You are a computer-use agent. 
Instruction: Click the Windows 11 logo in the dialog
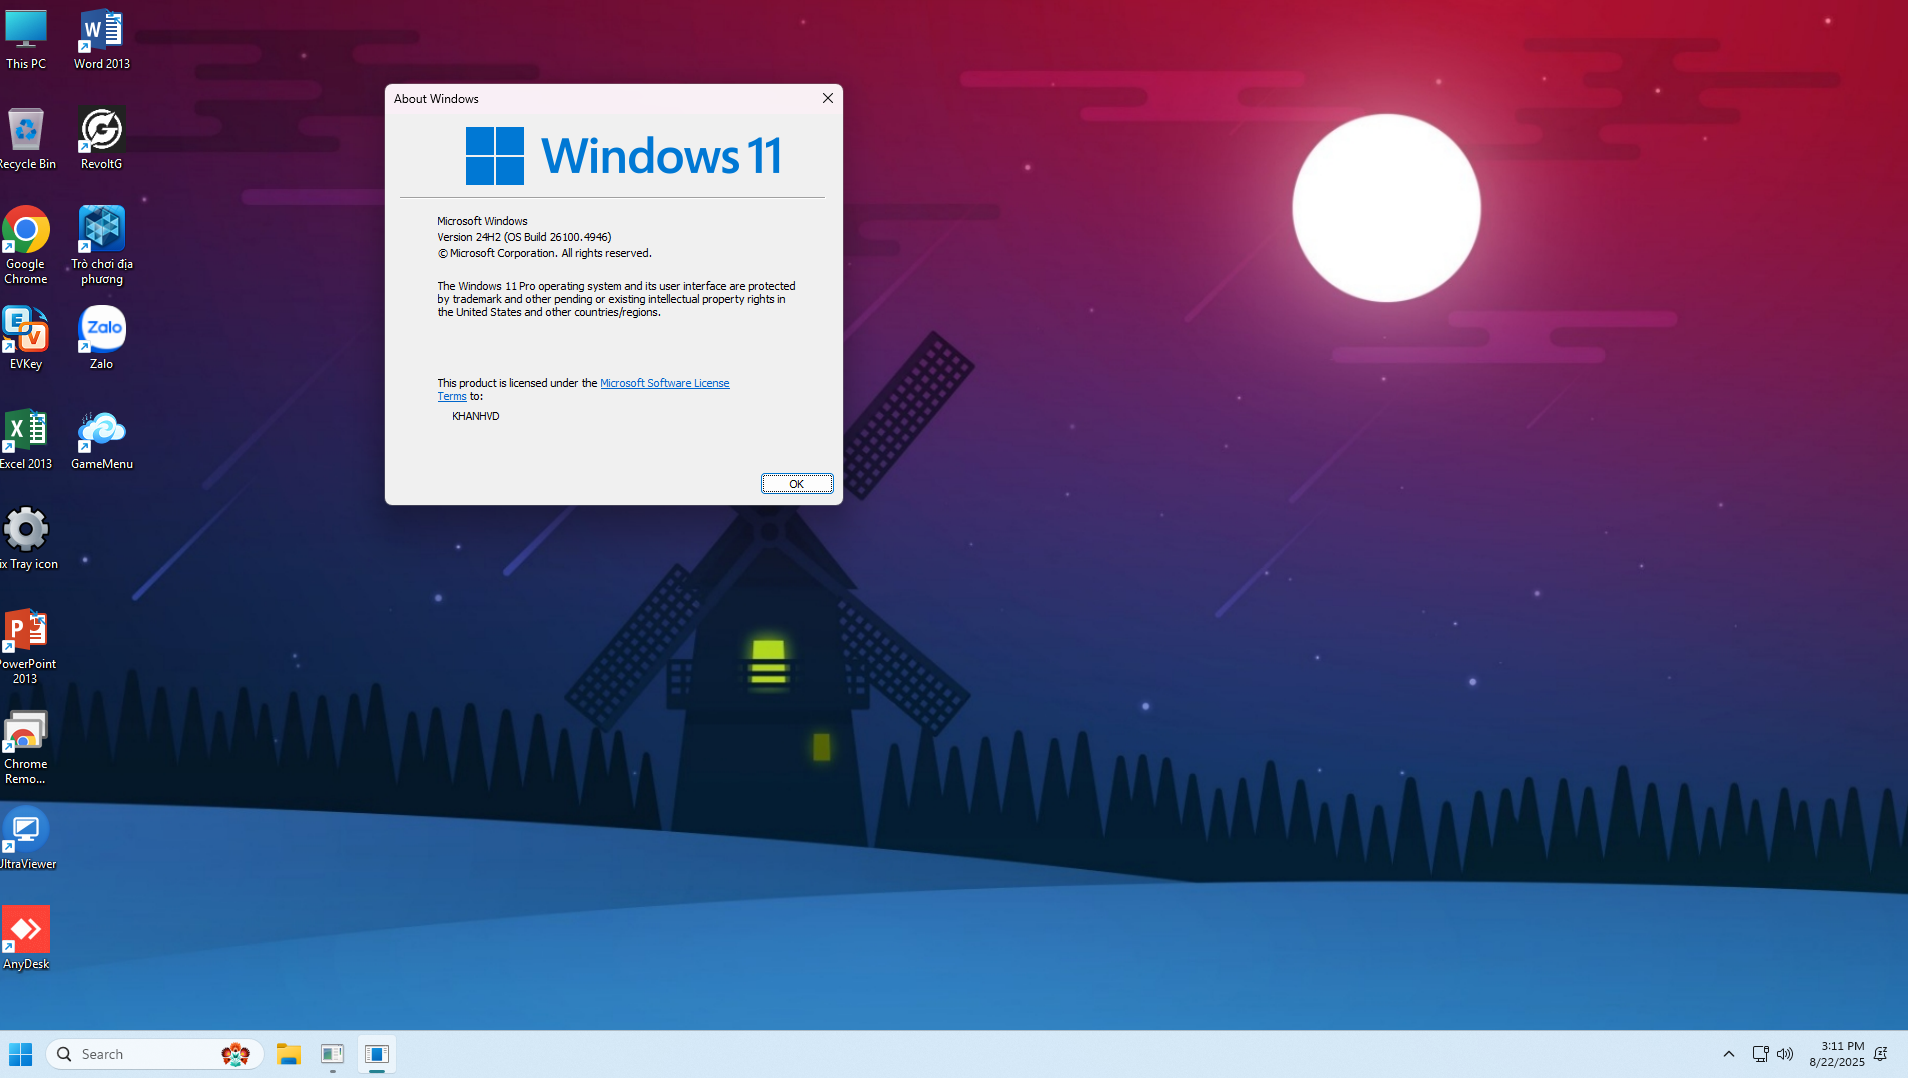click(x=623, y=156)
